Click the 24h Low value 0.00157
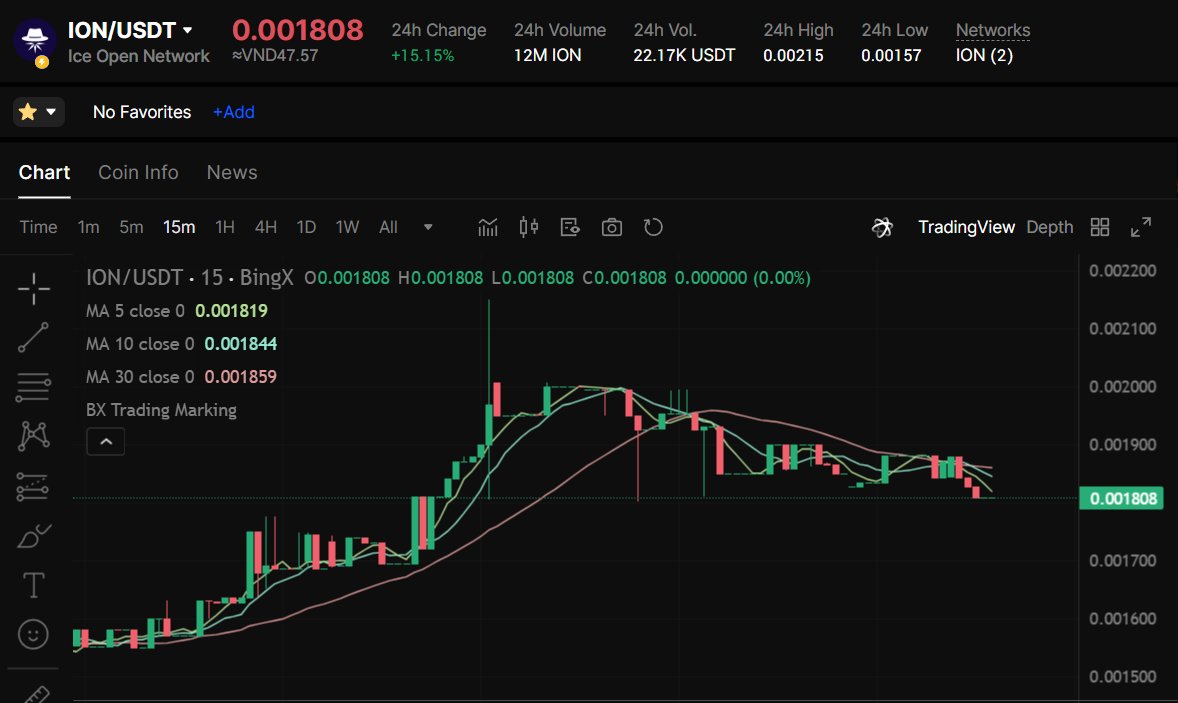 pos(891,56)
